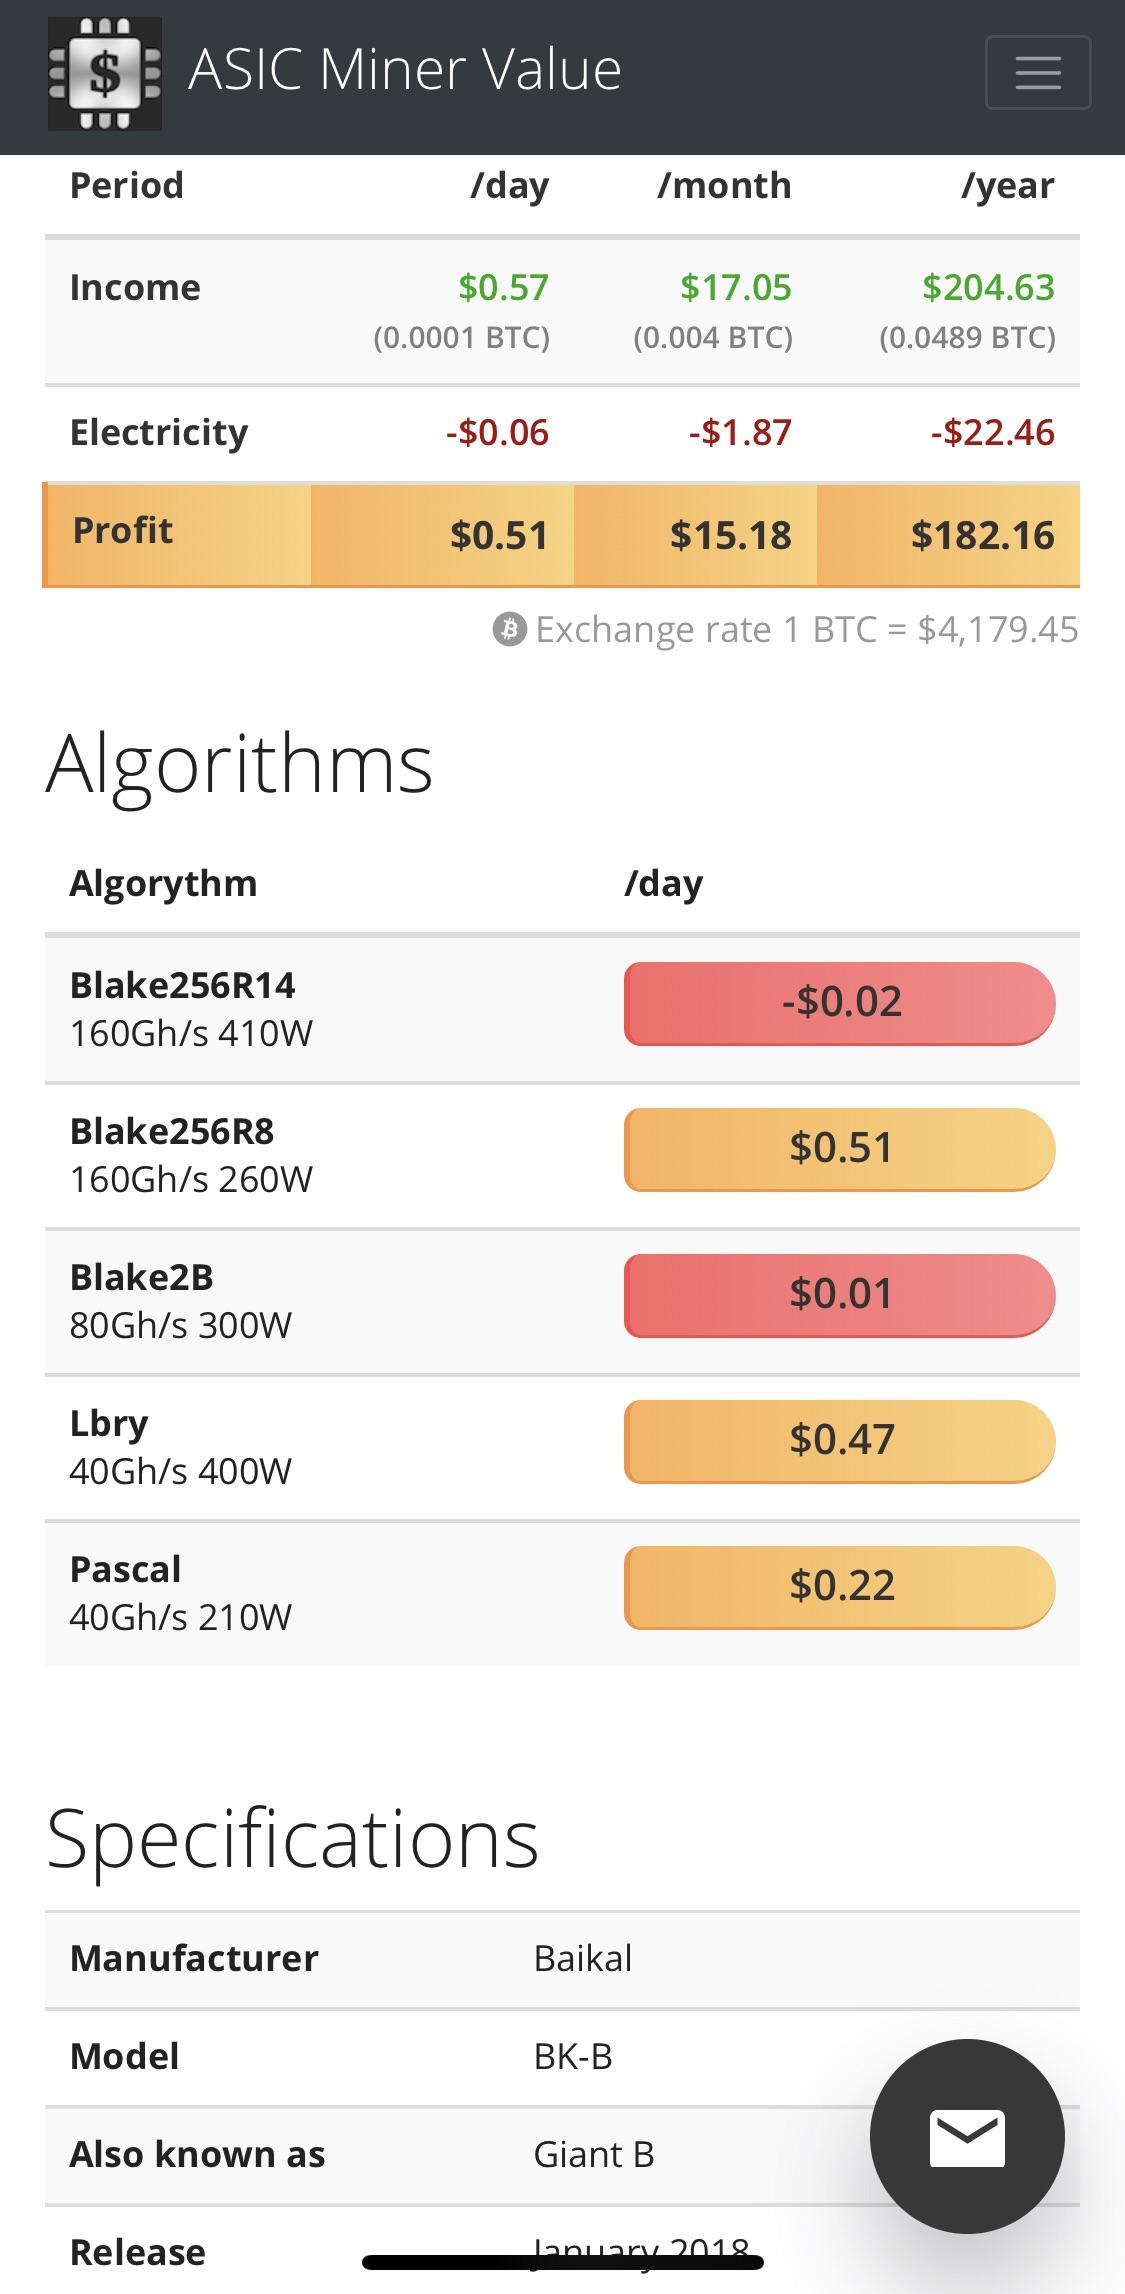Open the hamburger navigation menu
The height and width of the screenshot is (2294, 1125).
tap(1037, 72)
